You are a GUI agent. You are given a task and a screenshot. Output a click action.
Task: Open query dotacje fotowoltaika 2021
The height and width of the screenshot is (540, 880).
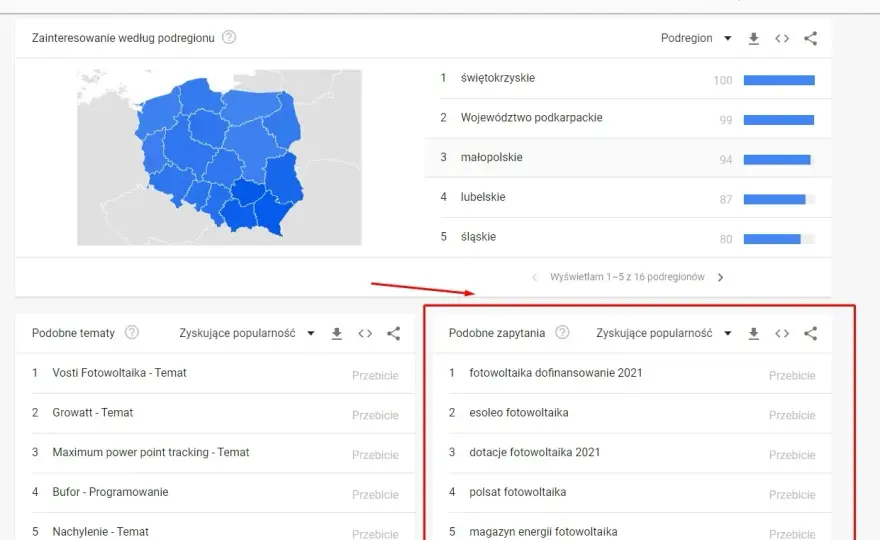tap(534, 452)
